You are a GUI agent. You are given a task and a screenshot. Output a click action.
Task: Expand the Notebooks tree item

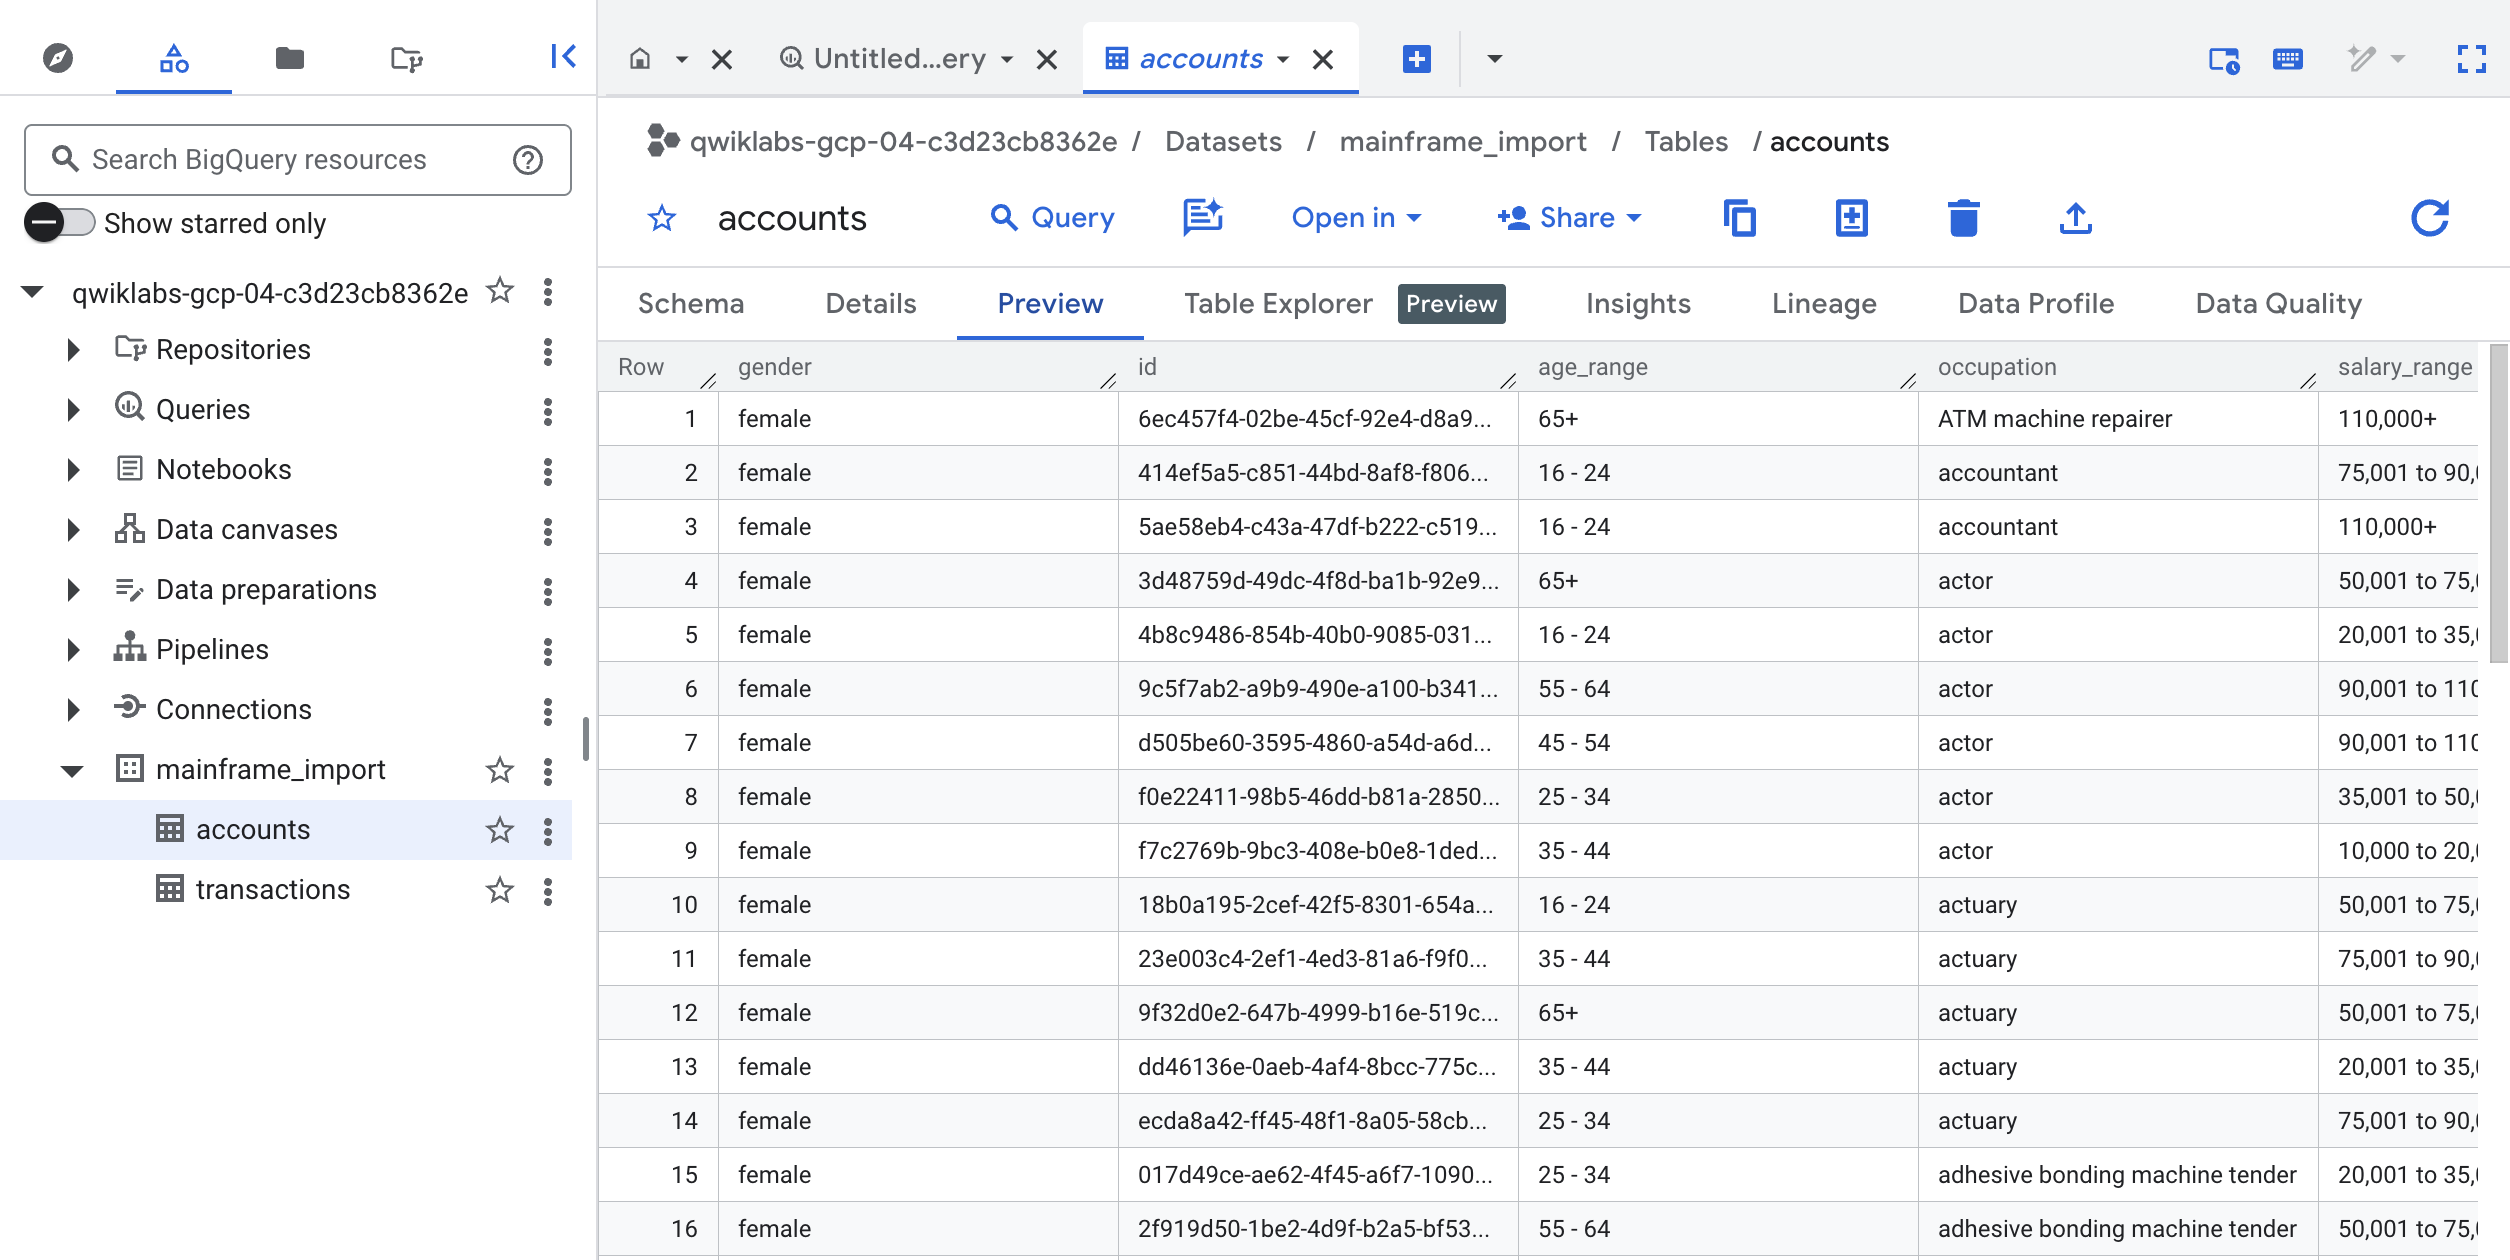71,469
